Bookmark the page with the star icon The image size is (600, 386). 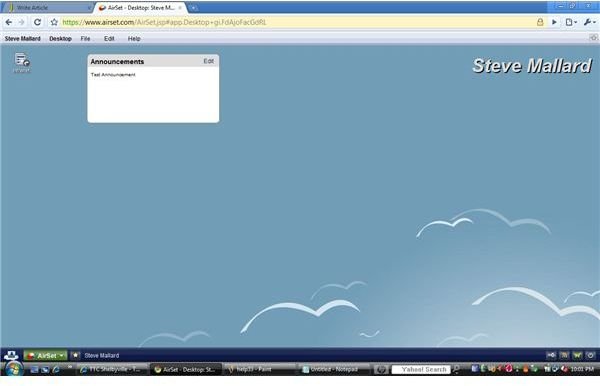click(x=54, y=22)
